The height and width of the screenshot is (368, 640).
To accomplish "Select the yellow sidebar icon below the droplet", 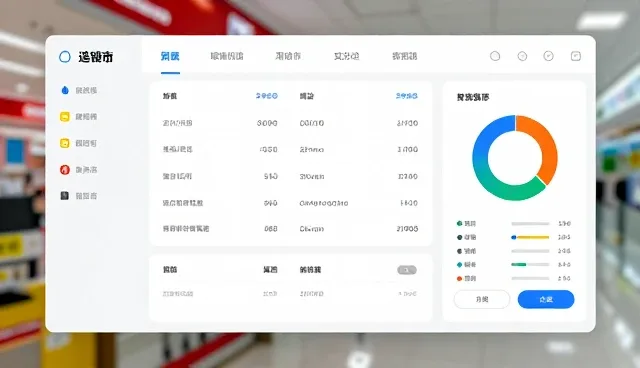I will [64, 117].
